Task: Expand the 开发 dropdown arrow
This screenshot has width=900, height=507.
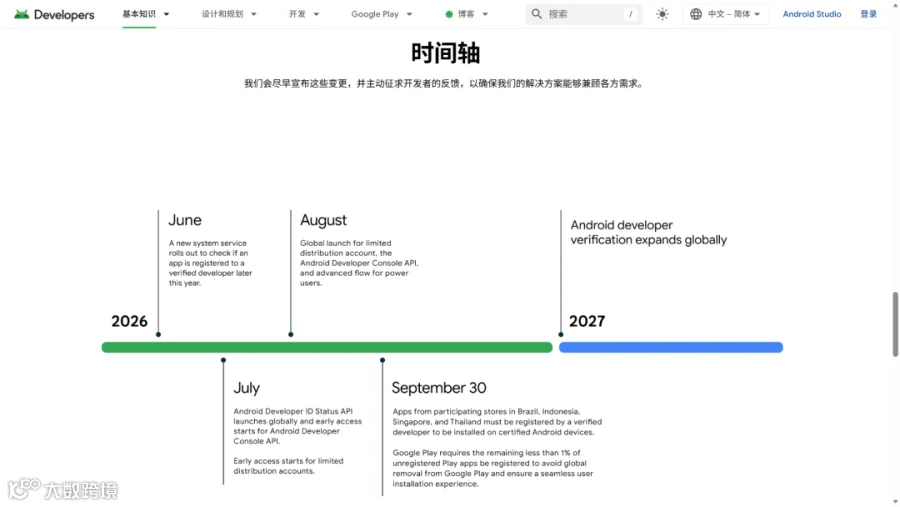Action: (316, 14)
